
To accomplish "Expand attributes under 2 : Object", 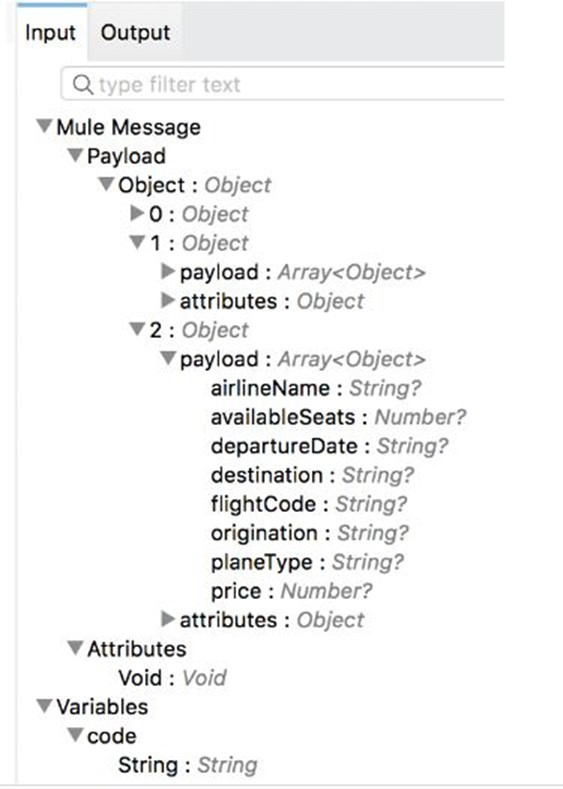I will [x=168, y=619].
